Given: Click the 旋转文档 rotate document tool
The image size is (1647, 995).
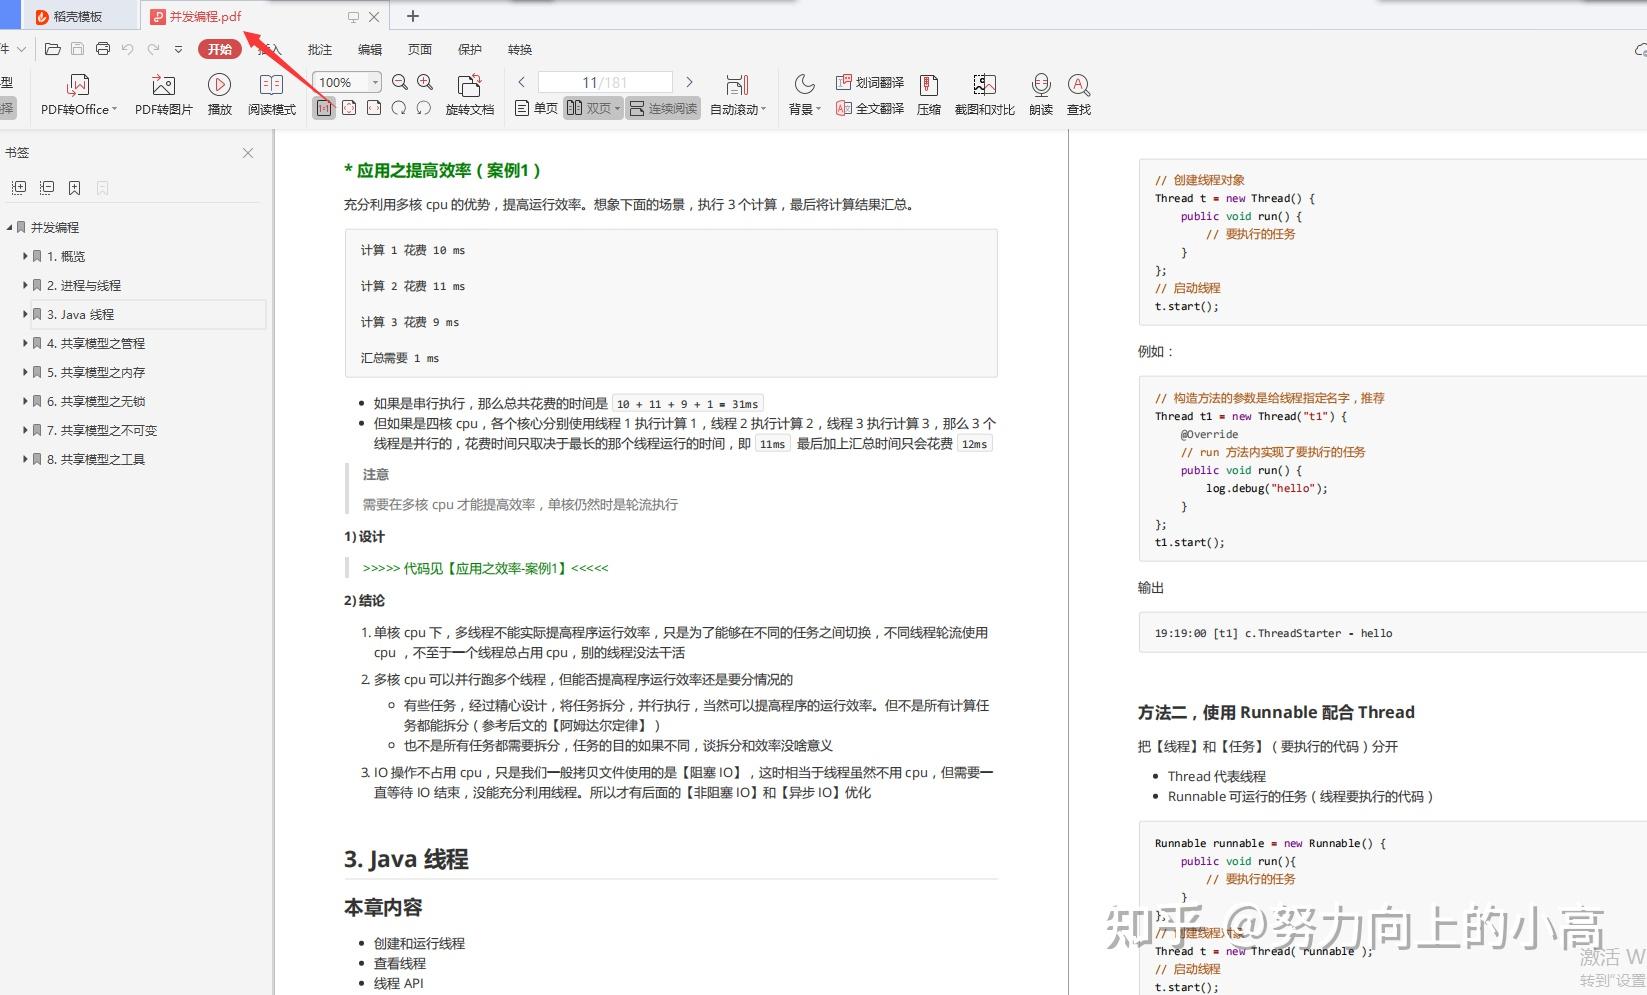Looking at the screenshot, I should click(470, 95).
